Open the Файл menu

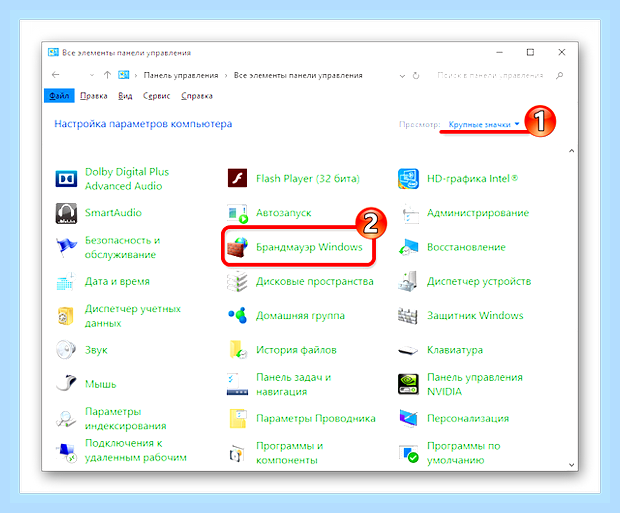coord(59,96)
